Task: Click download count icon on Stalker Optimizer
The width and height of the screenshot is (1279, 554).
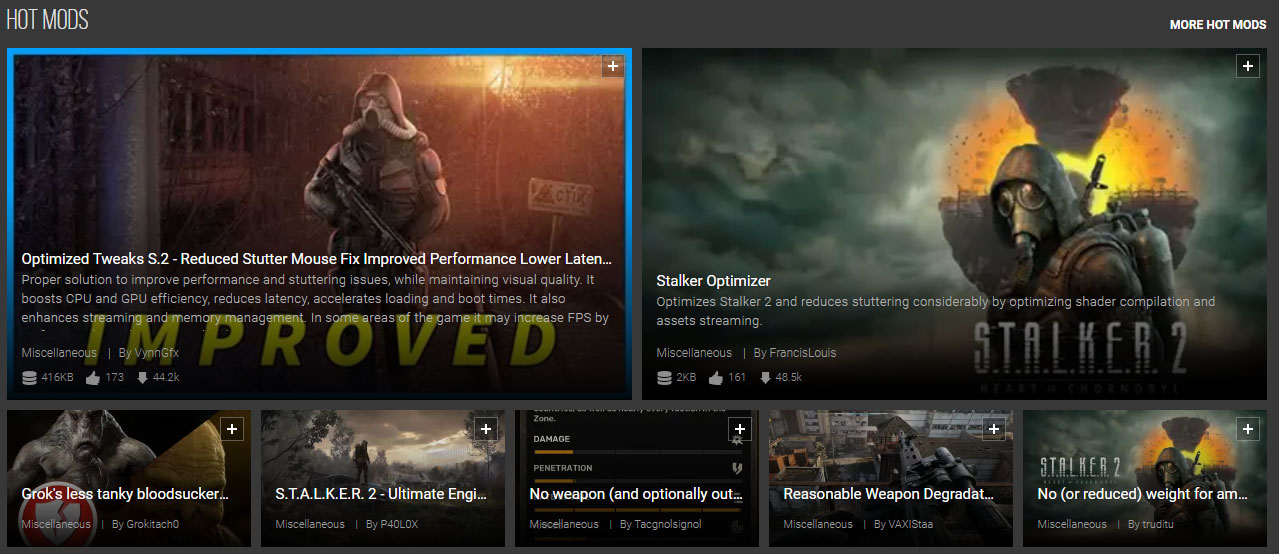Action: pyautogui.click(x=765, y=378)
